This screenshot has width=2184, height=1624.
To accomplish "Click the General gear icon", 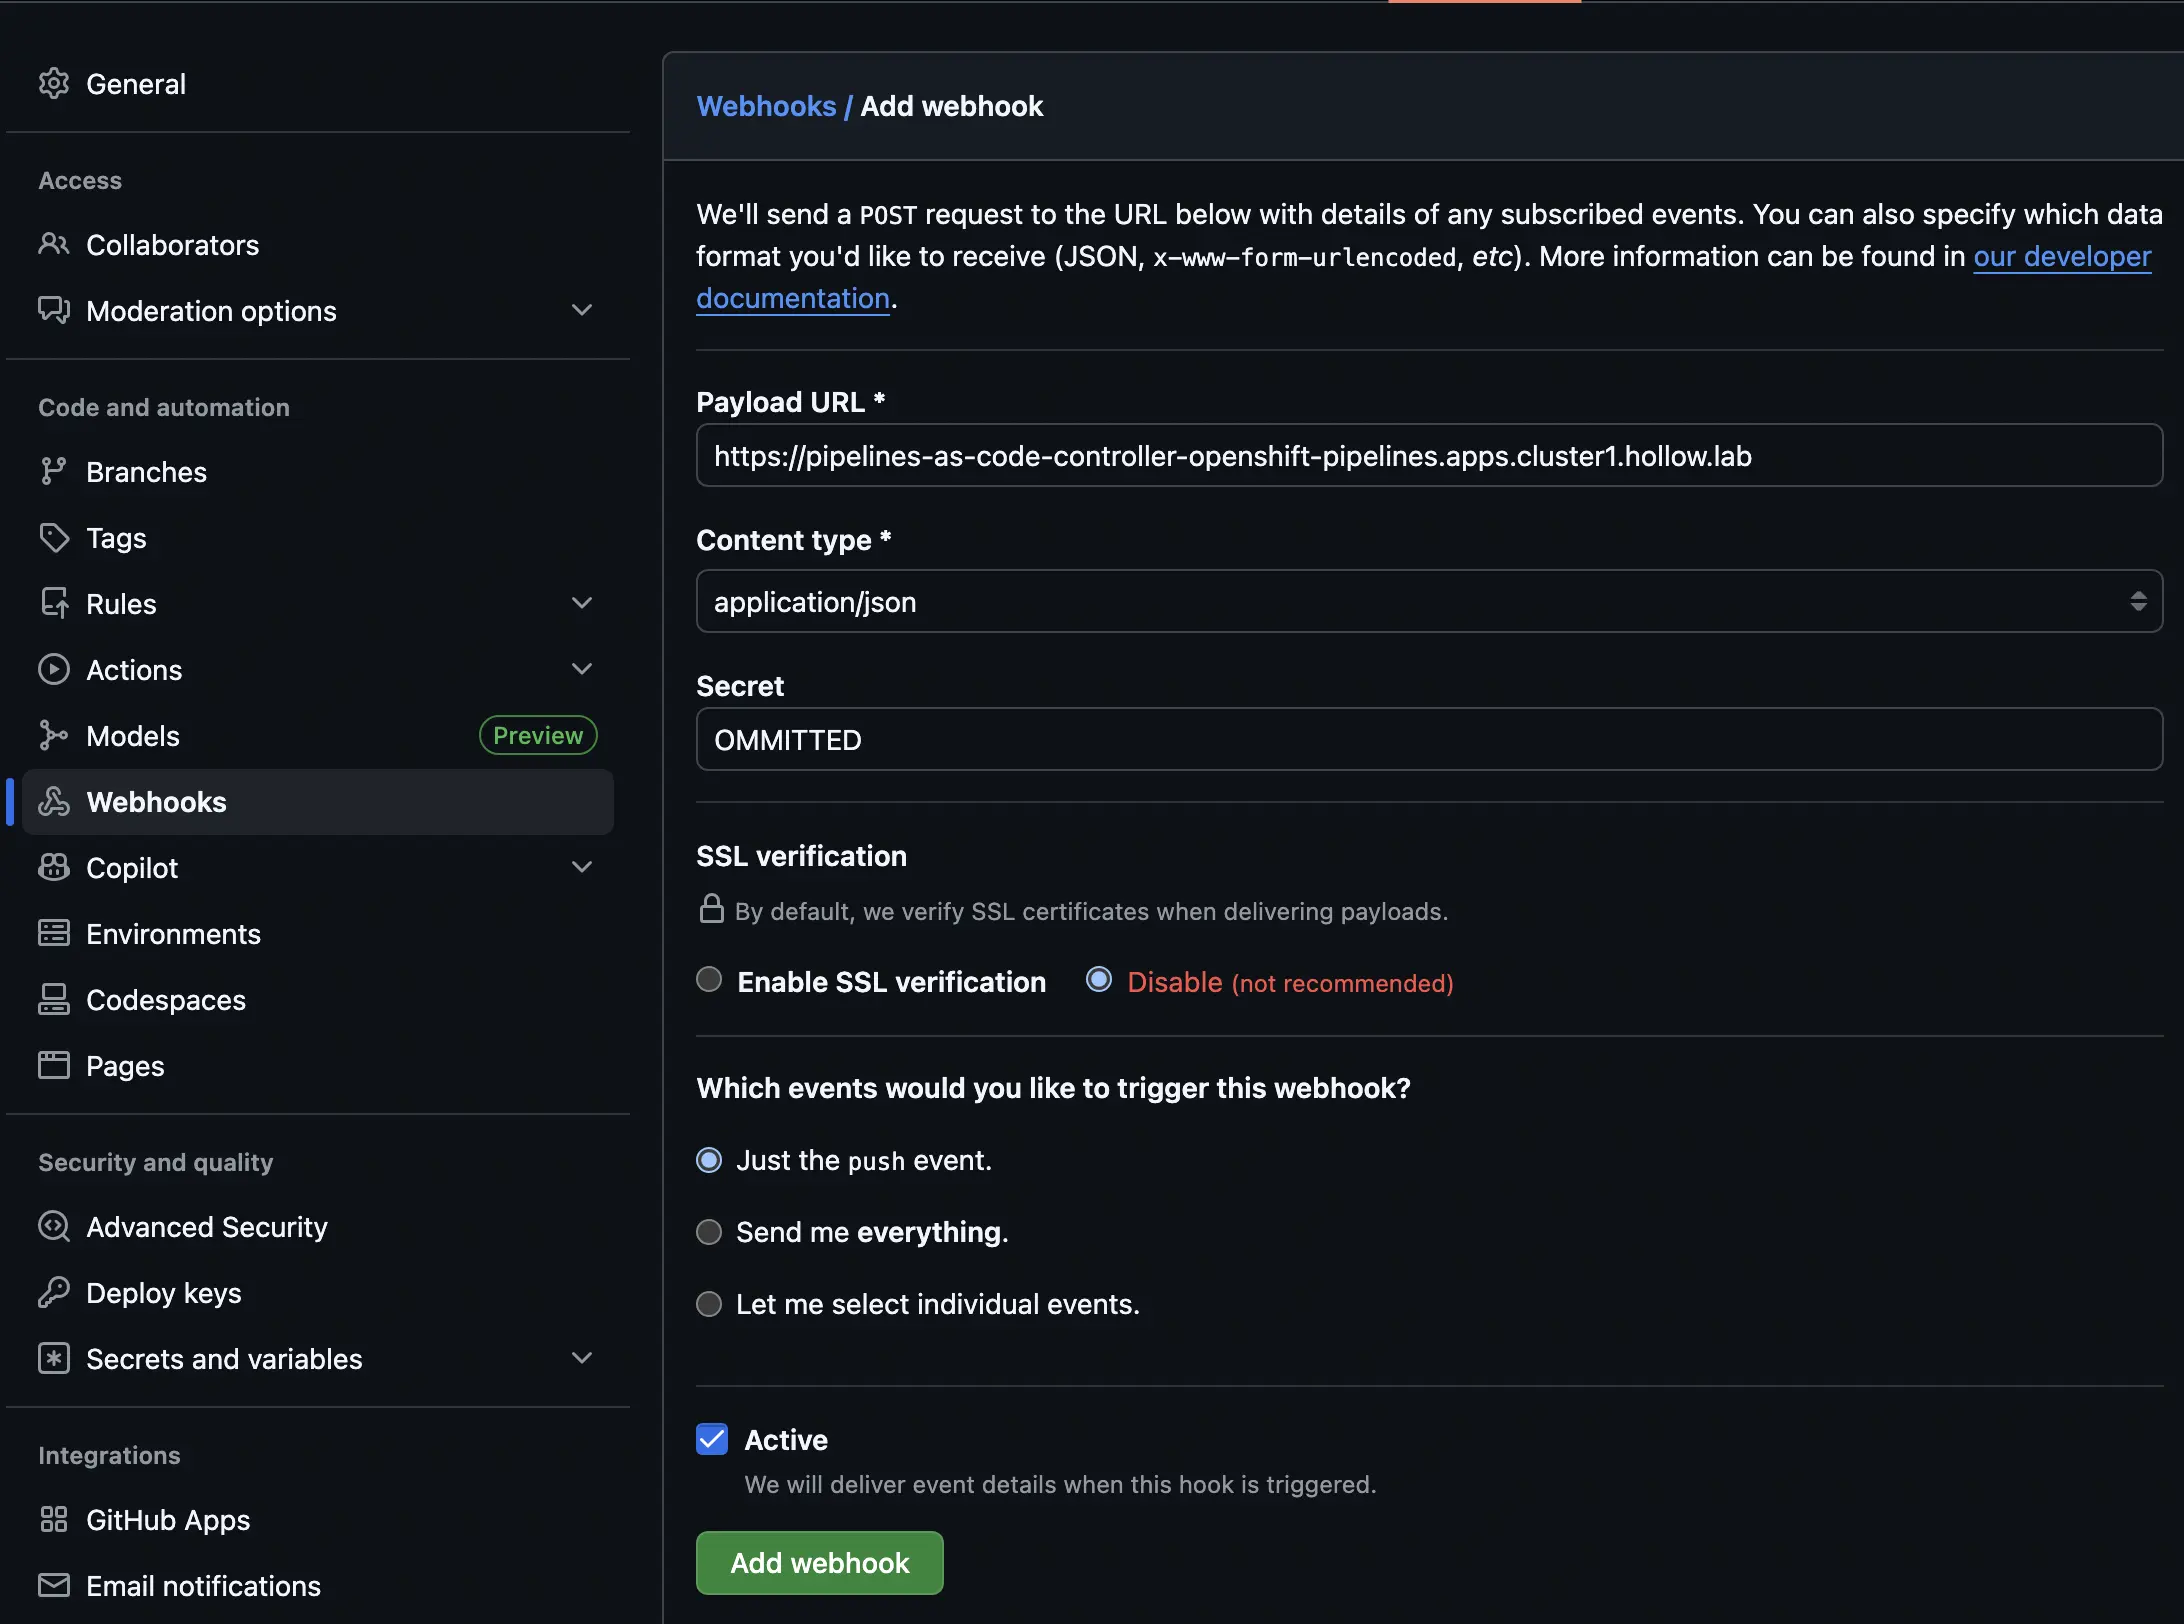I will point(54,84).
